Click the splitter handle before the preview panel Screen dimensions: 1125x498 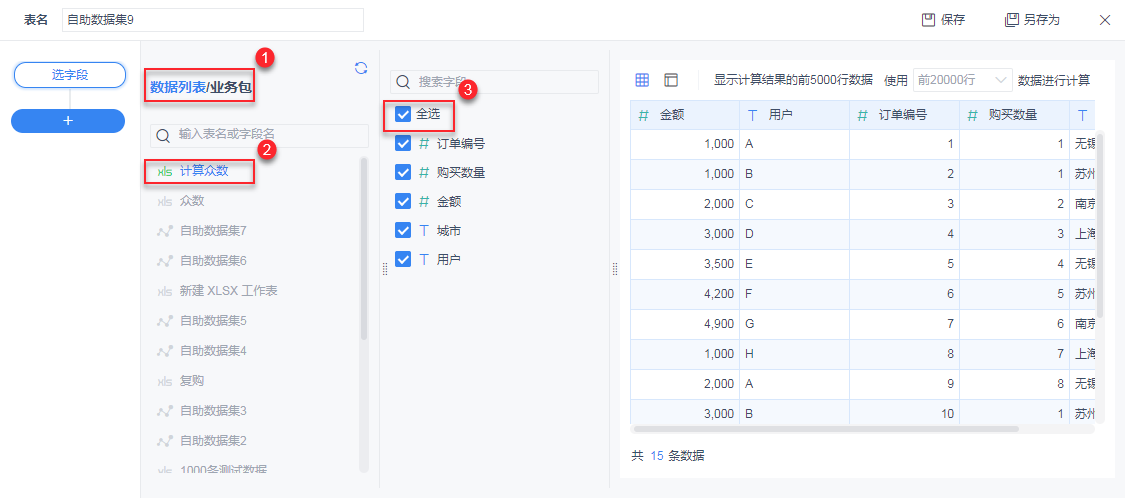tap(615, 269)
